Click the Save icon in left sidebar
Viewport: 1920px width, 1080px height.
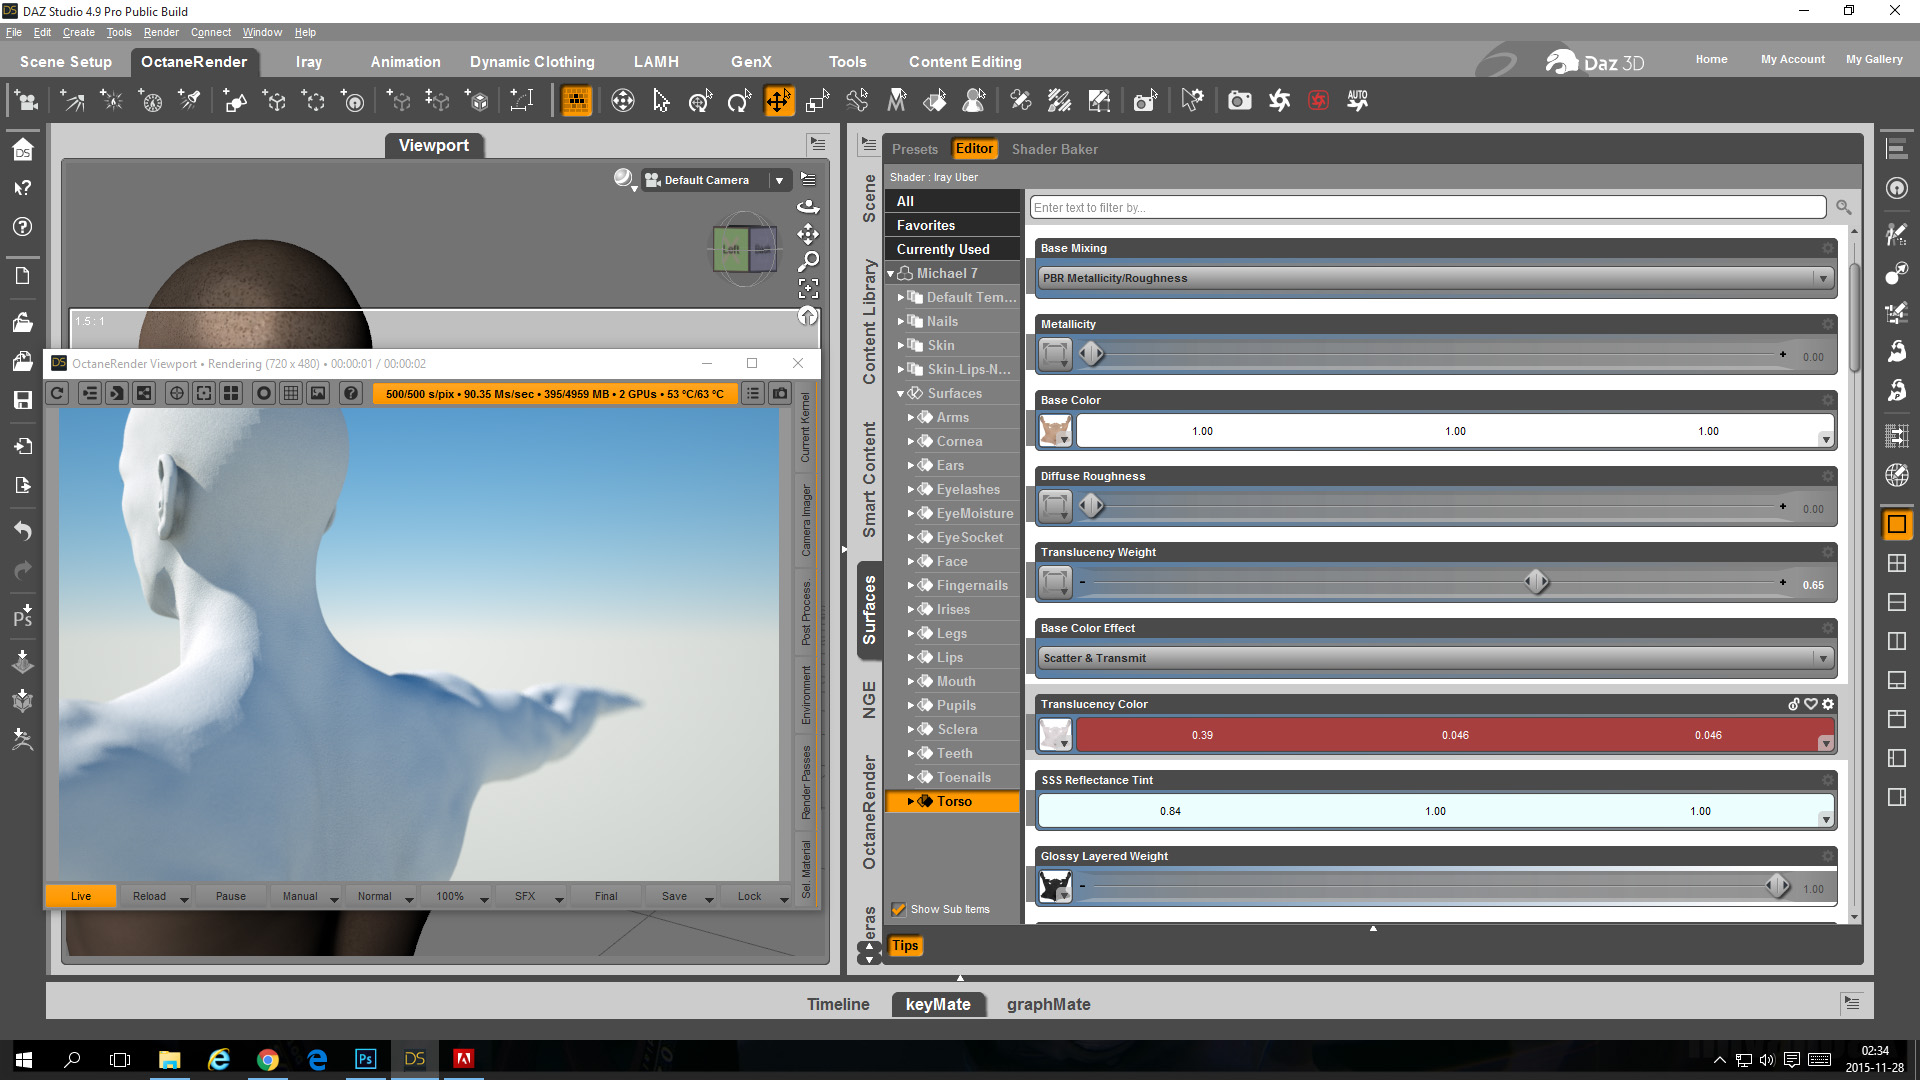coord(23,400)
